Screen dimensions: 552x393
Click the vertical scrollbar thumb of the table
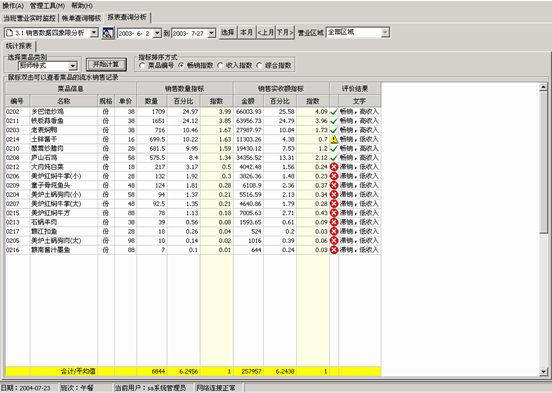(543, 161)
